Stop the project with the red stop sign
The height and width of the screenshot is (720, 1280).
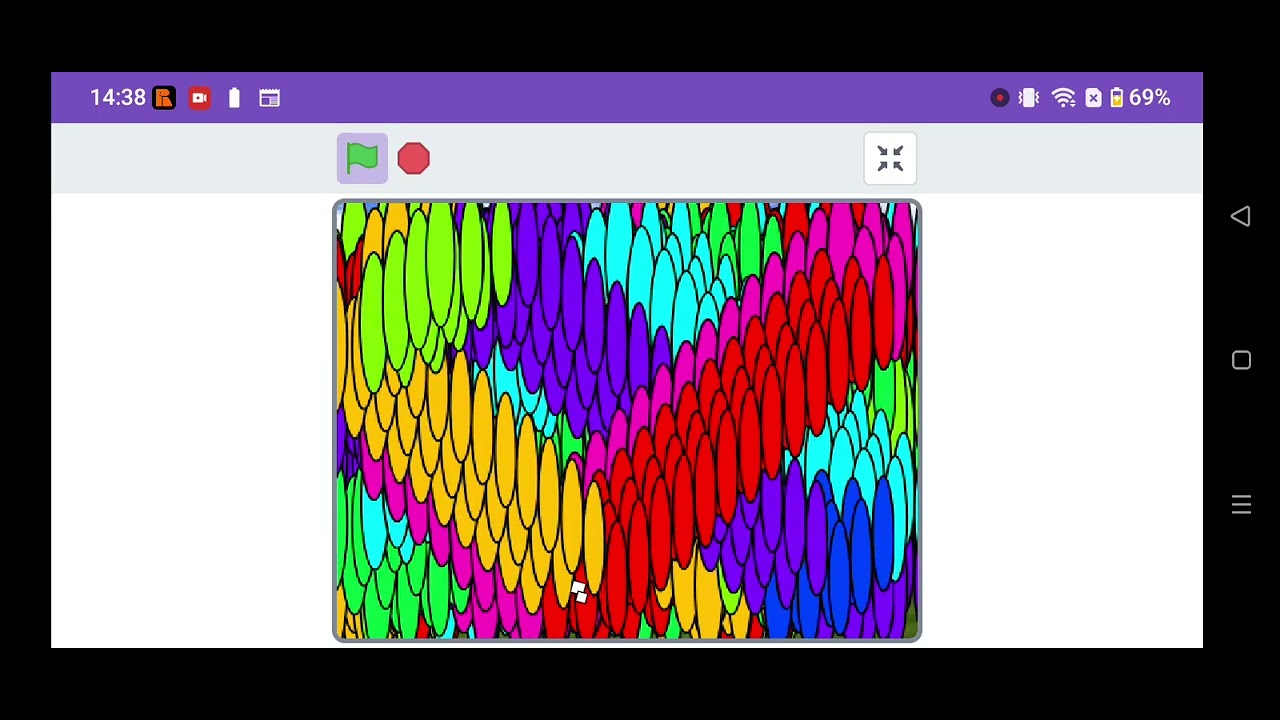(x=413, y=158)
